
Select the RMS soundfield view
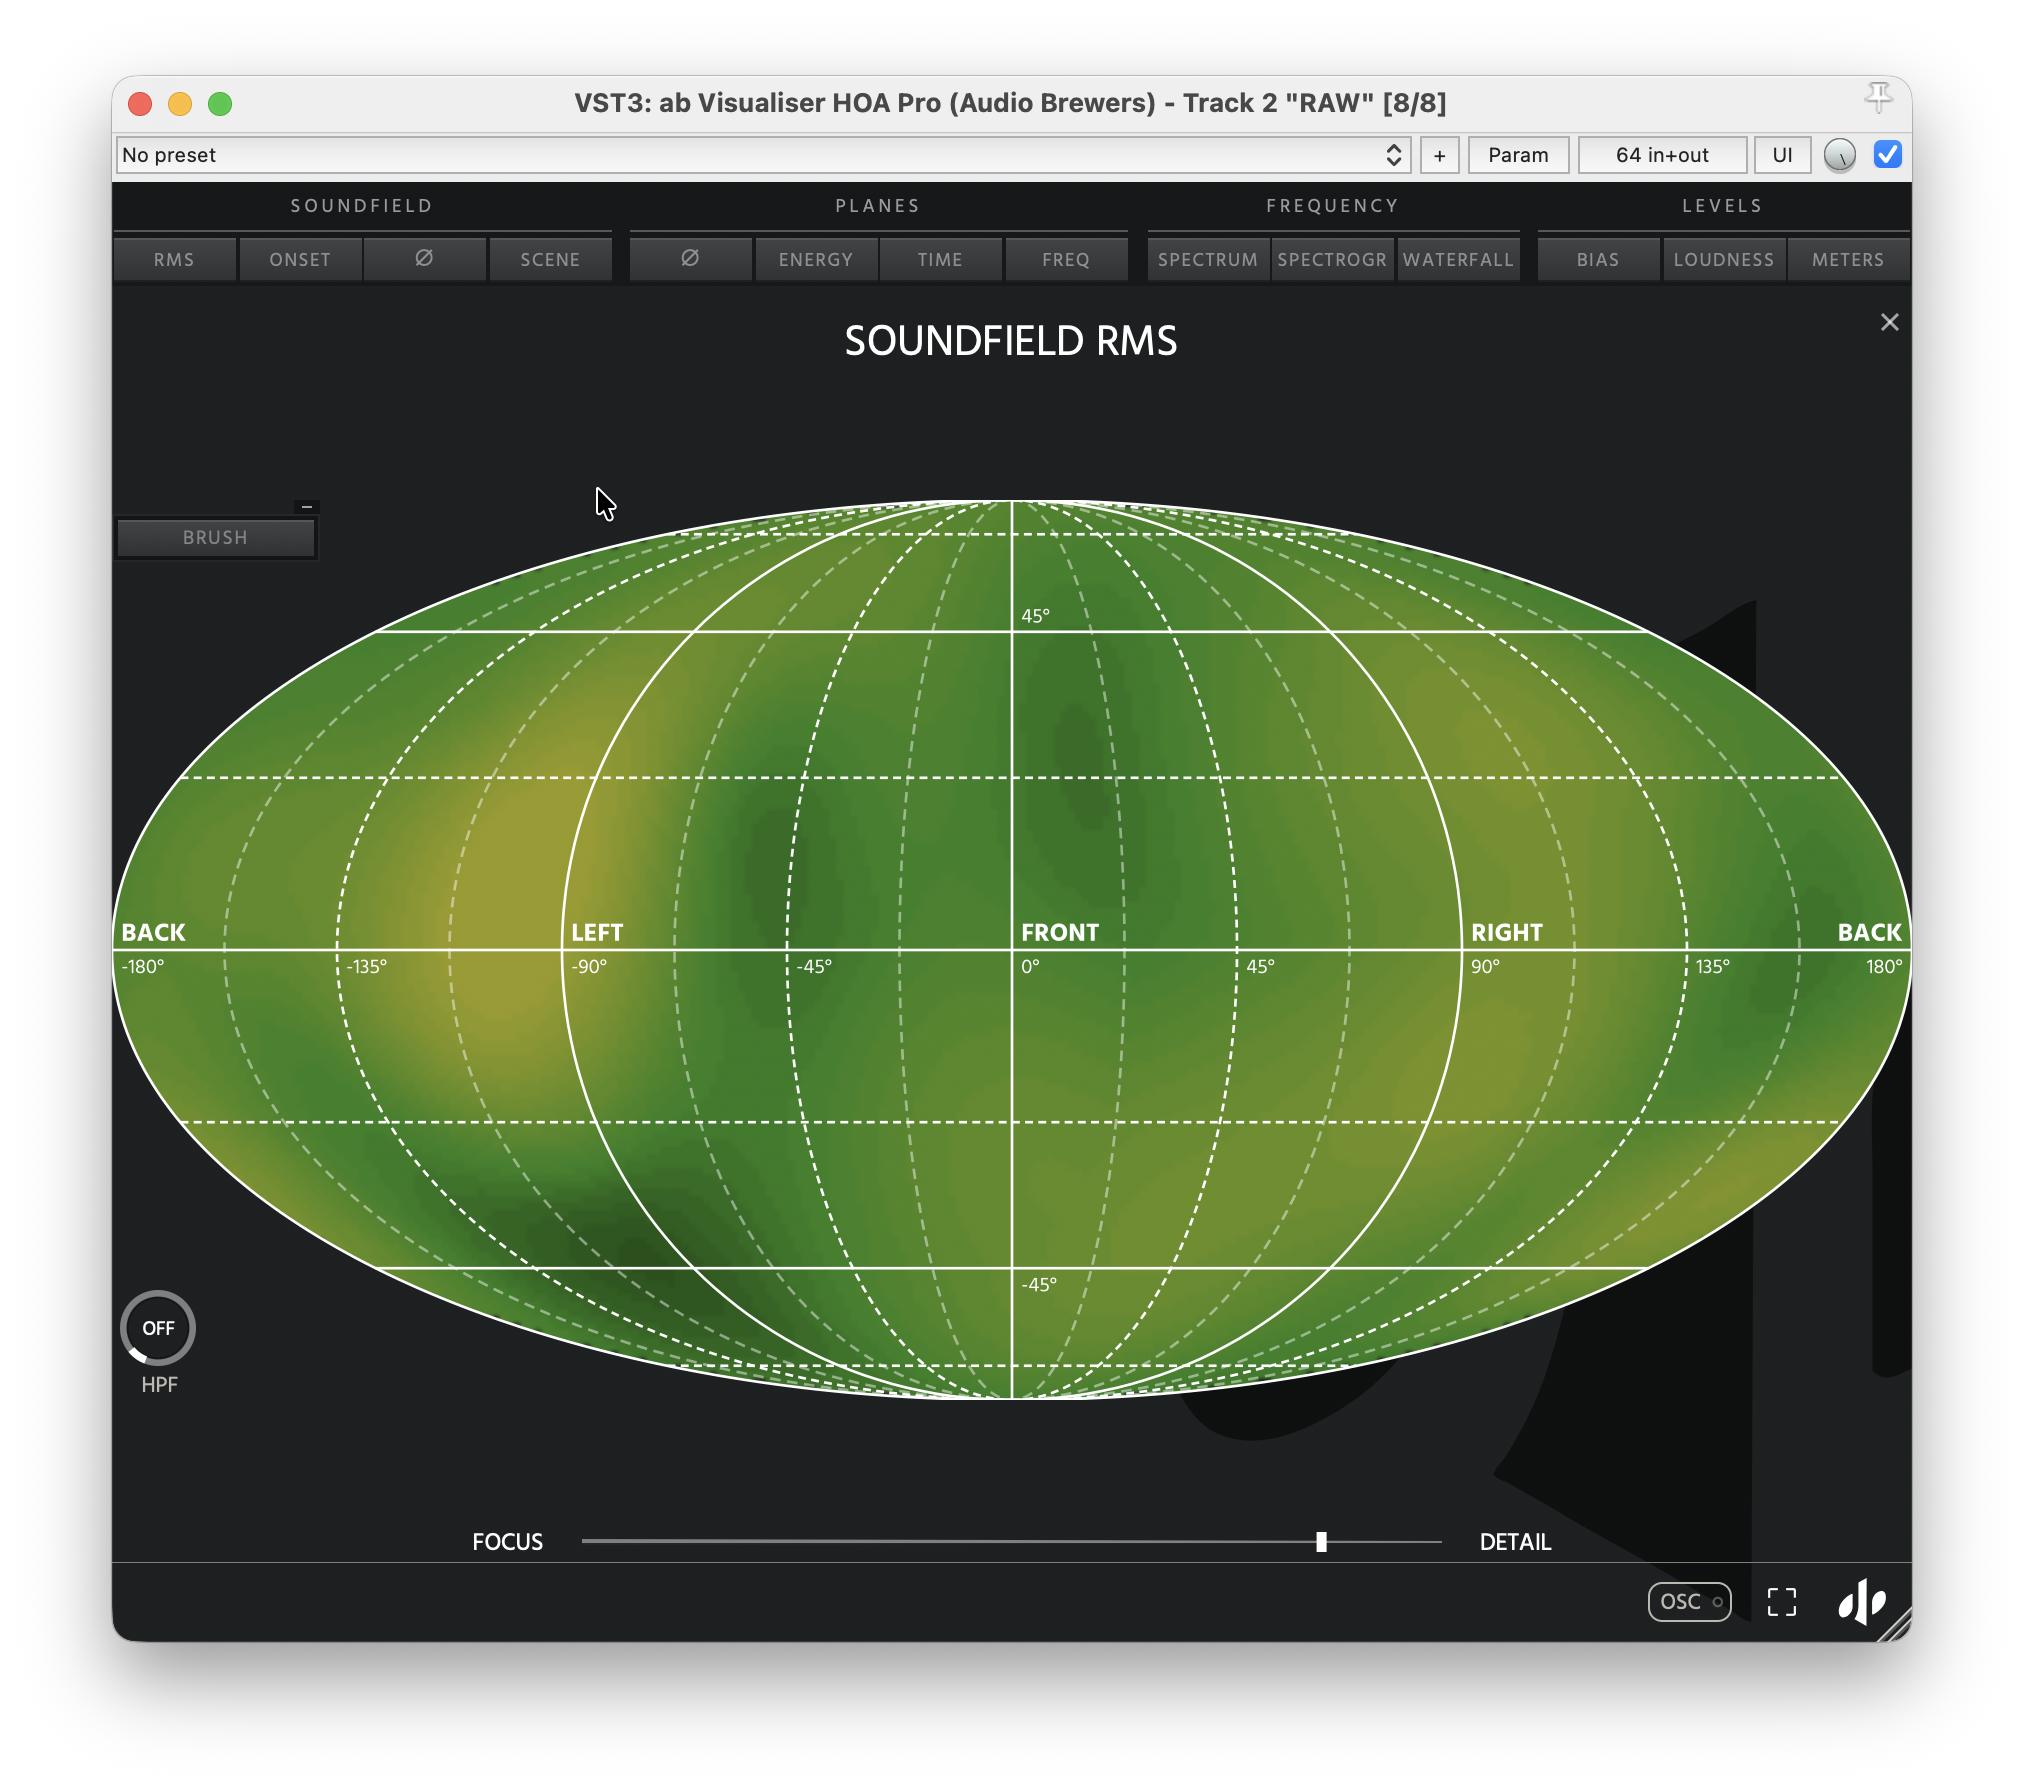(174, 259)
